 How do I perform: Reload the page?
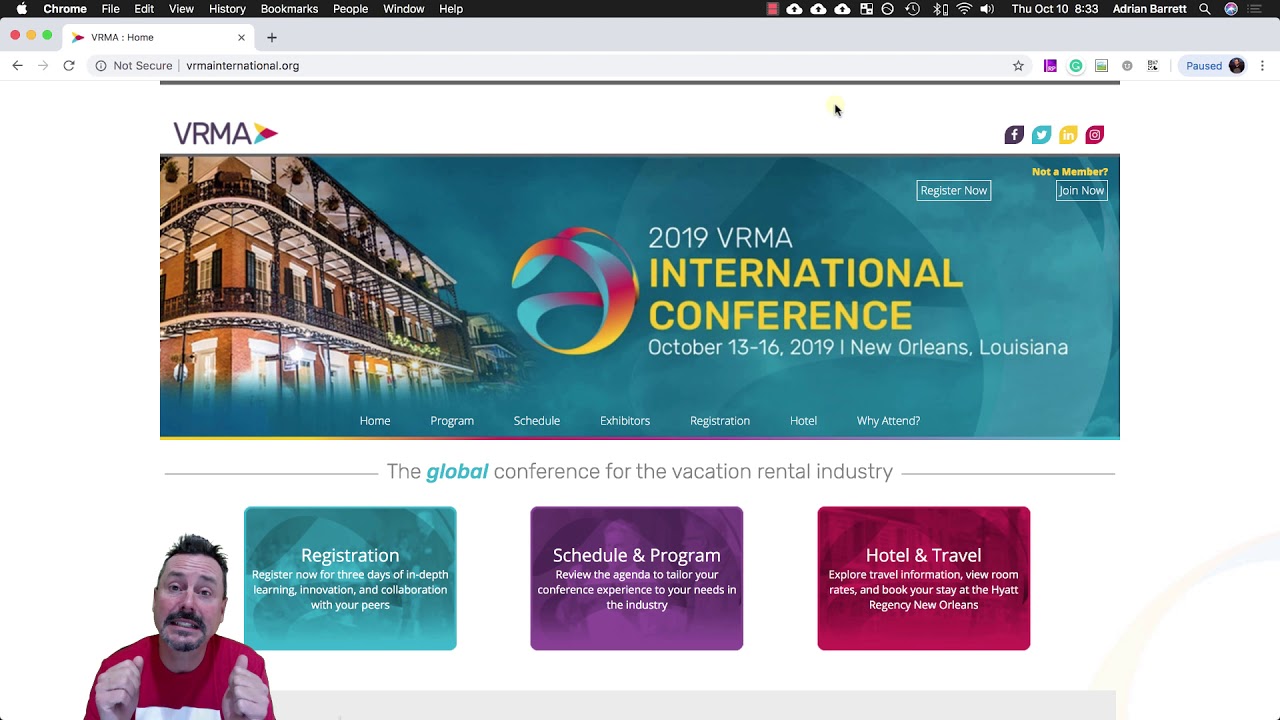[x=69, y=66]
